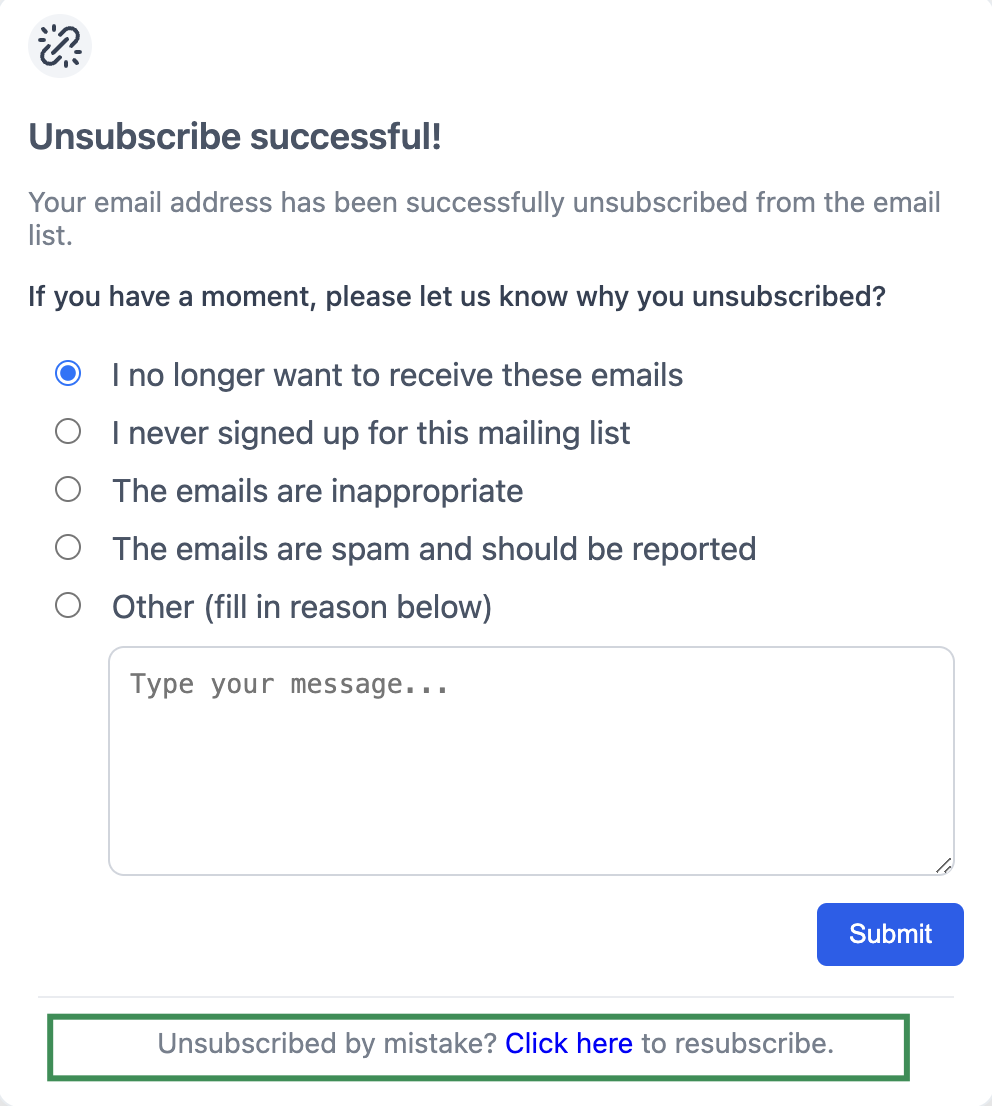Focus the "Type your message..." text area
The image size is (992, 1106).
coord(530,760)
